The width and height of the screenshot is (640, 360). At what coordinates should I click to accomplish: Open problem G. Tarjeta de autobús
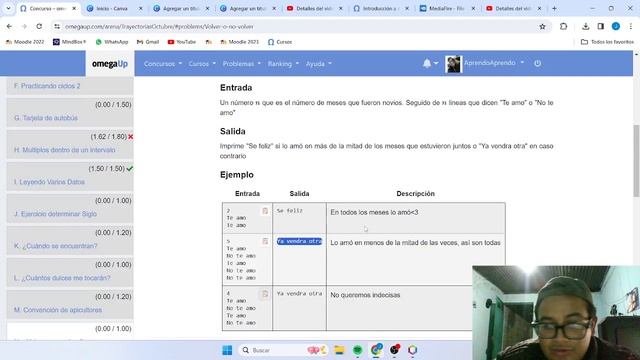click(x=46, y=118)
